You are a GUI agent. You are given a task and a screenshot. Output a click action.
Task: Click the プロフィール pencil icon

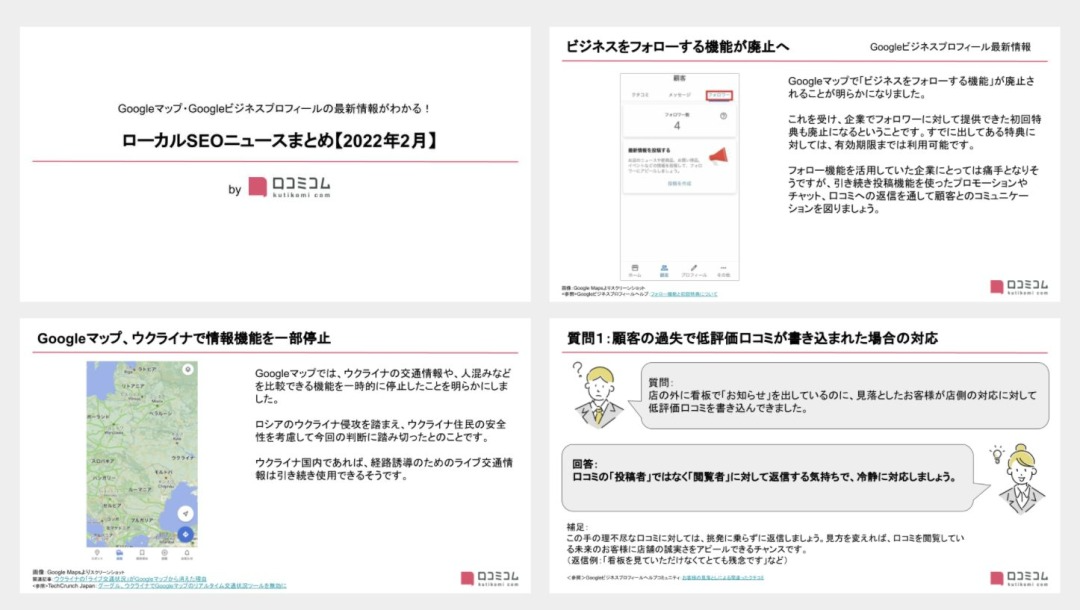coord(692,265)
